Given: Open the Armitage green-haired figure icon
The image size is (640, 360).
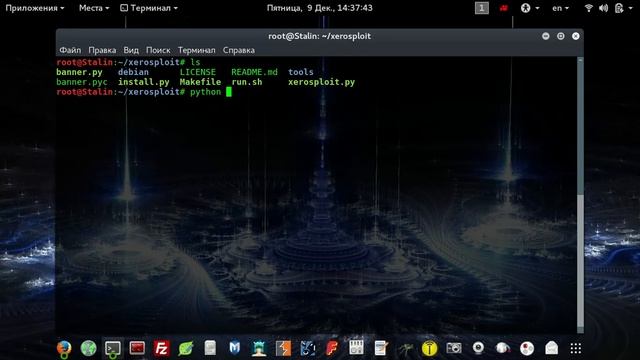Looking at the screenshot, I should [259, 348].
